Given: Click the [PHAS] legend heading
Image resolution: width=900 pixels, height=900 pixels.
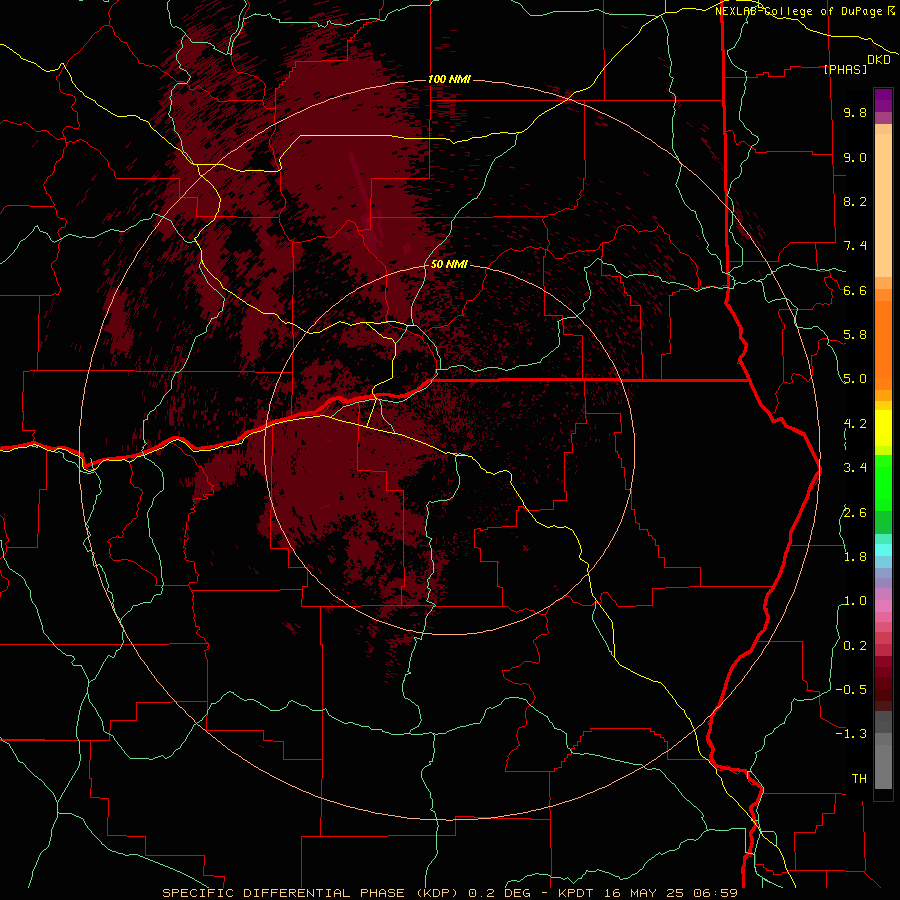Looking at the screenshot, I should coord(845,69).
